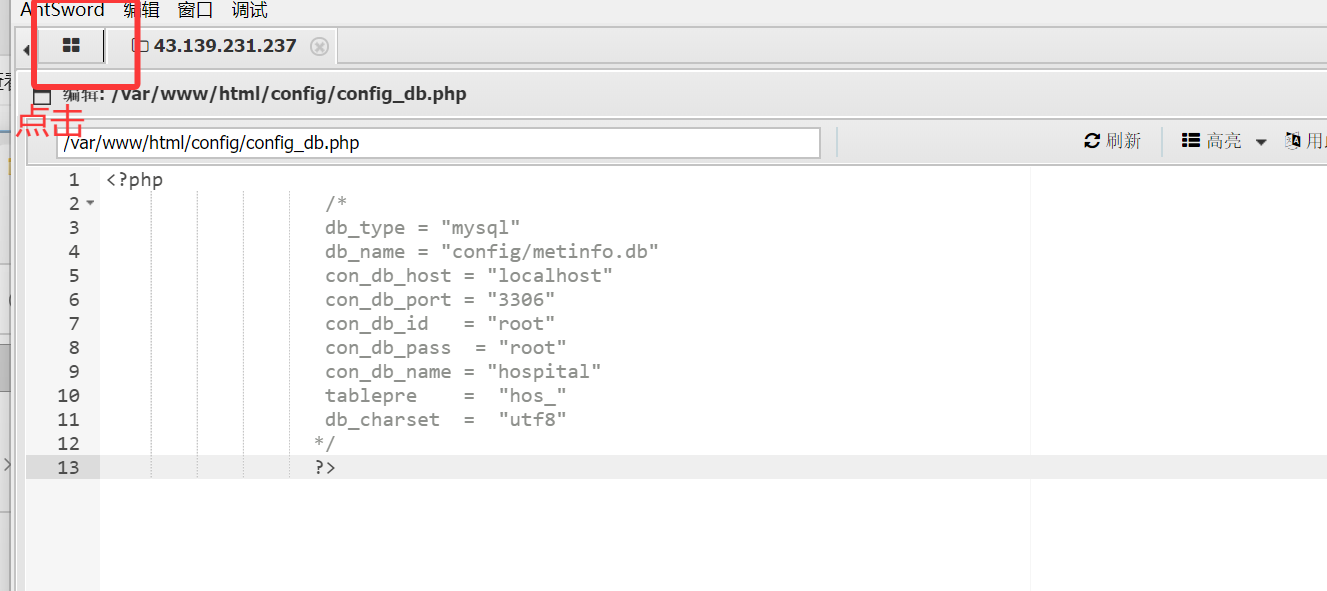This screenshot has width=1327, height=591.
Task: Click line number 13 in gutter
Action: tap(68, 467)
